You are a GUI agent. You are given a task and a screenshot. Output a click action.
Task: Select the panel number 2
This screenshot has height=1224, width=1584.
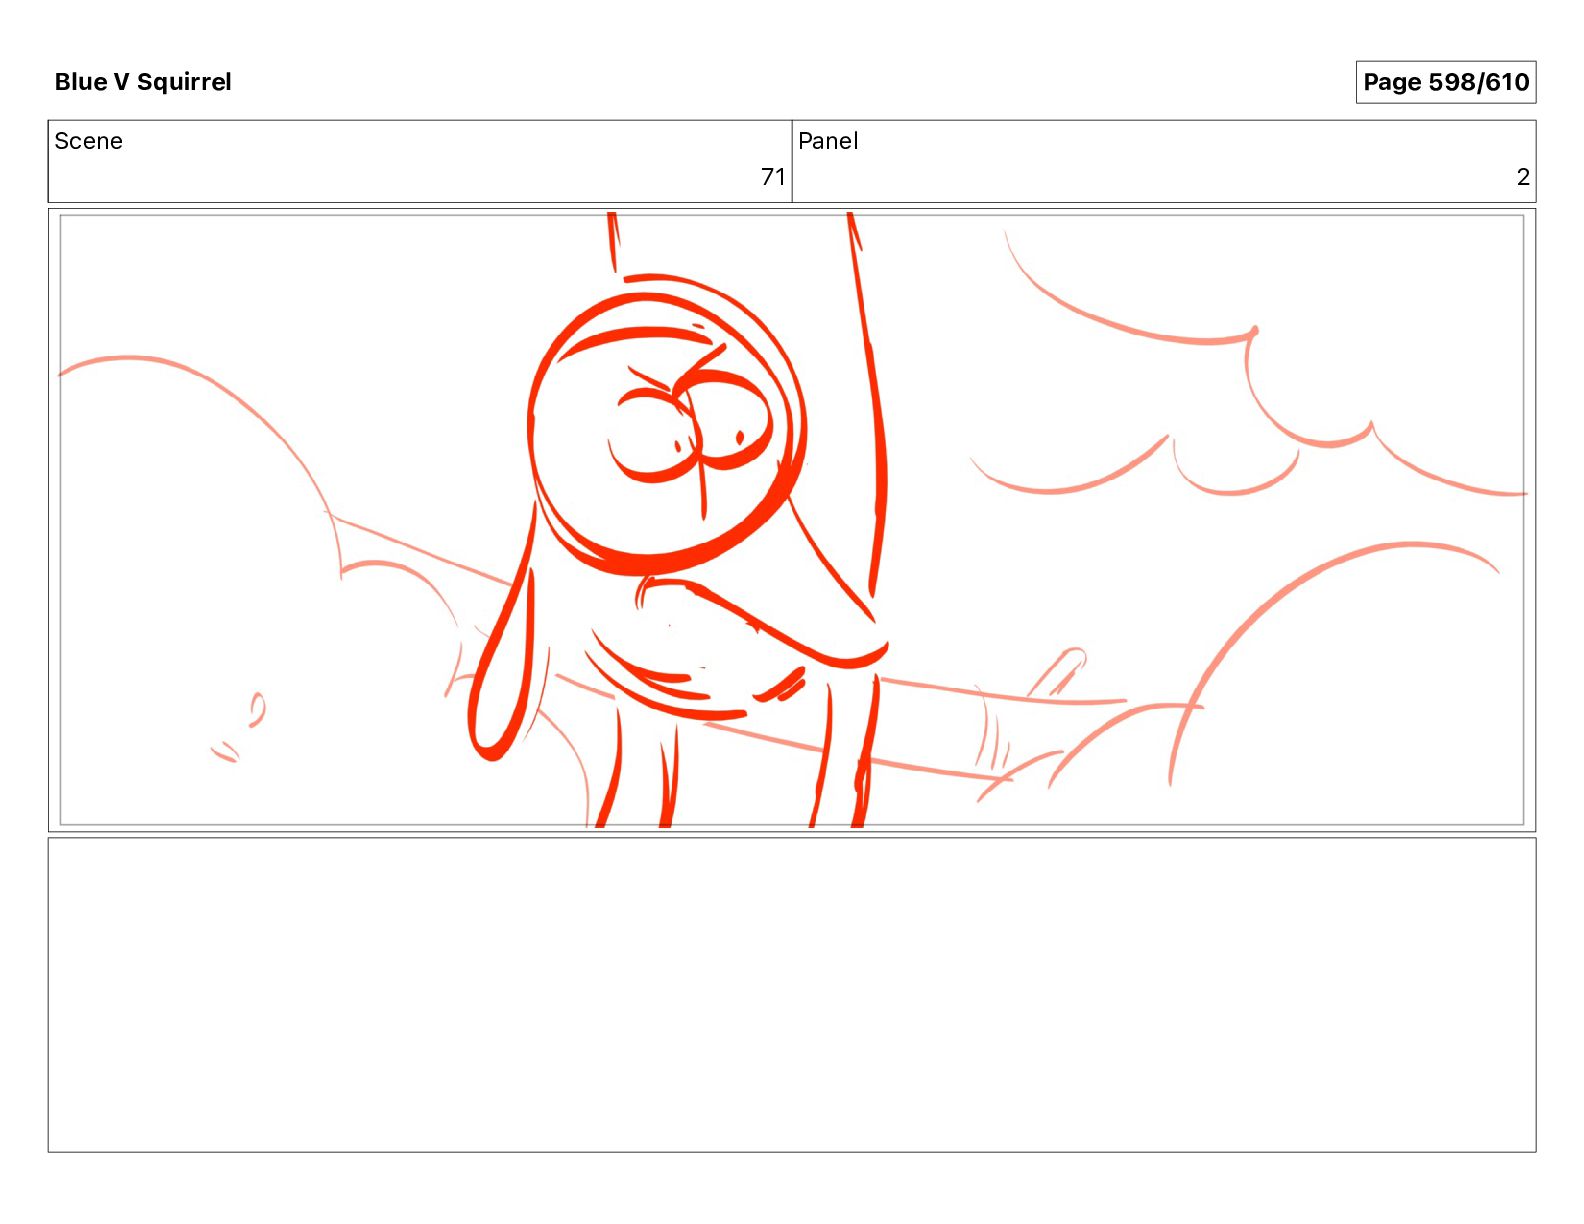point(1523,178)
